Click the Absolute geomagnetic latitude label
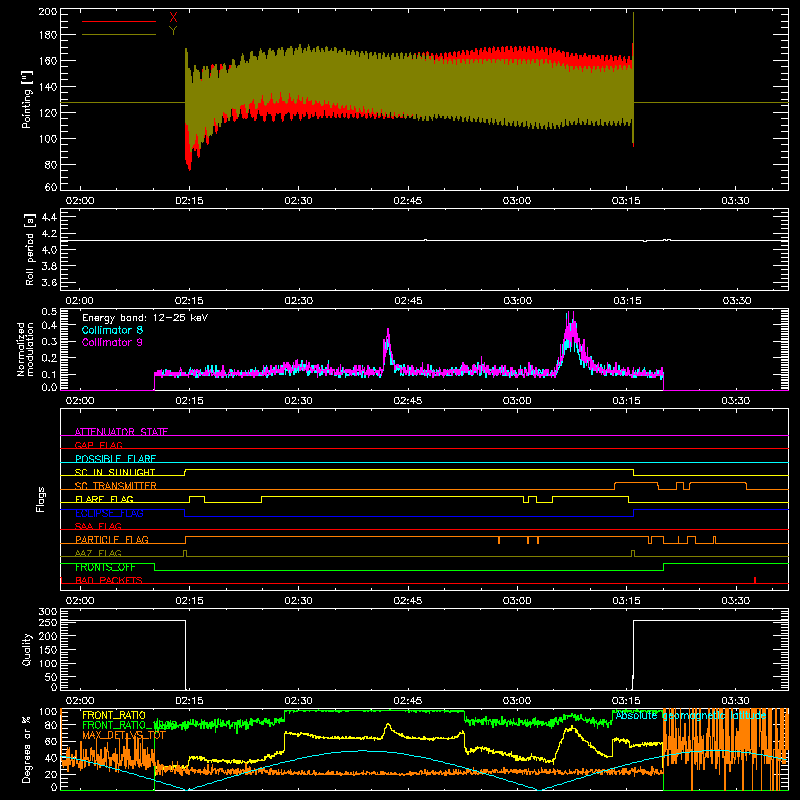The width and height of the screenshot is (800, 800). 691,715
